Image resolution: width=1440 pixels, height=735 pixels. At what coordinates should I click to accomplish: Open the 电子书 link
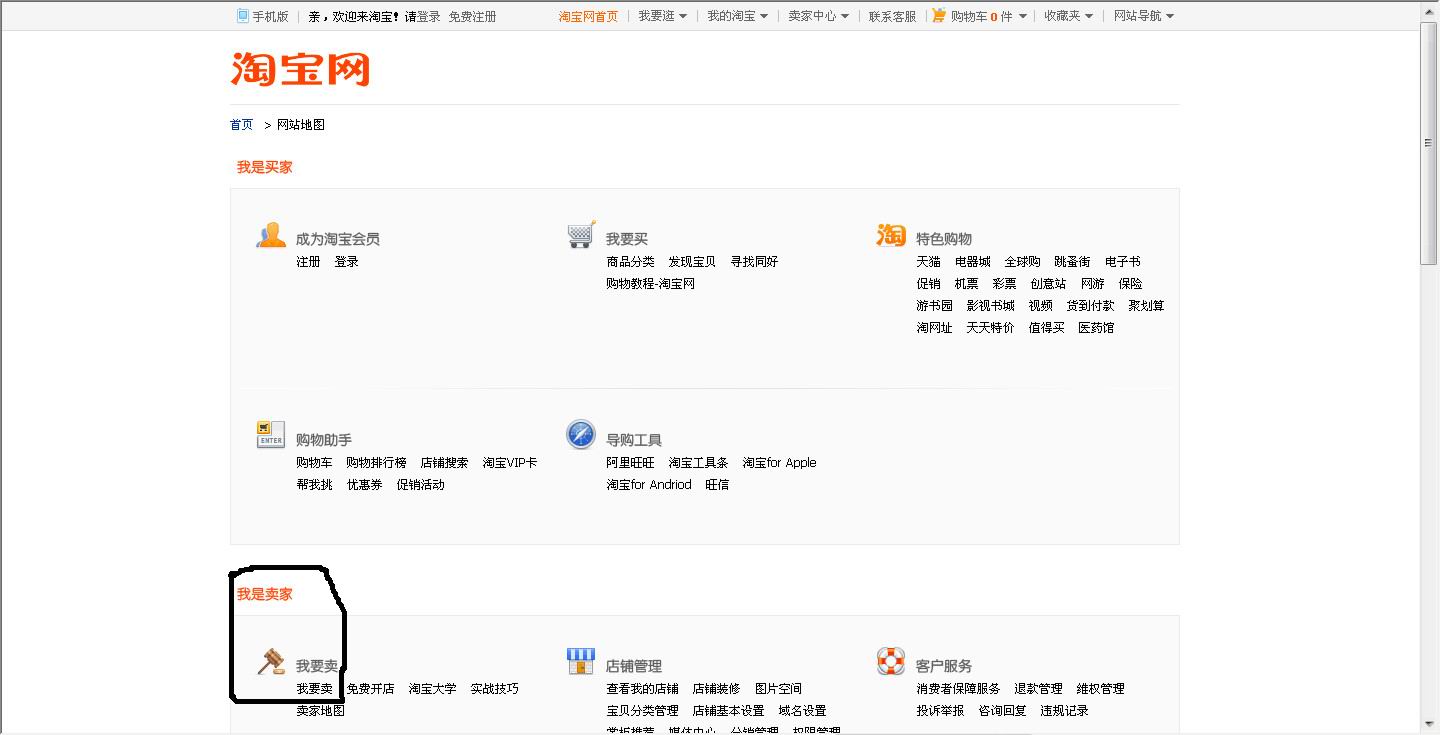click(1122, 262)
